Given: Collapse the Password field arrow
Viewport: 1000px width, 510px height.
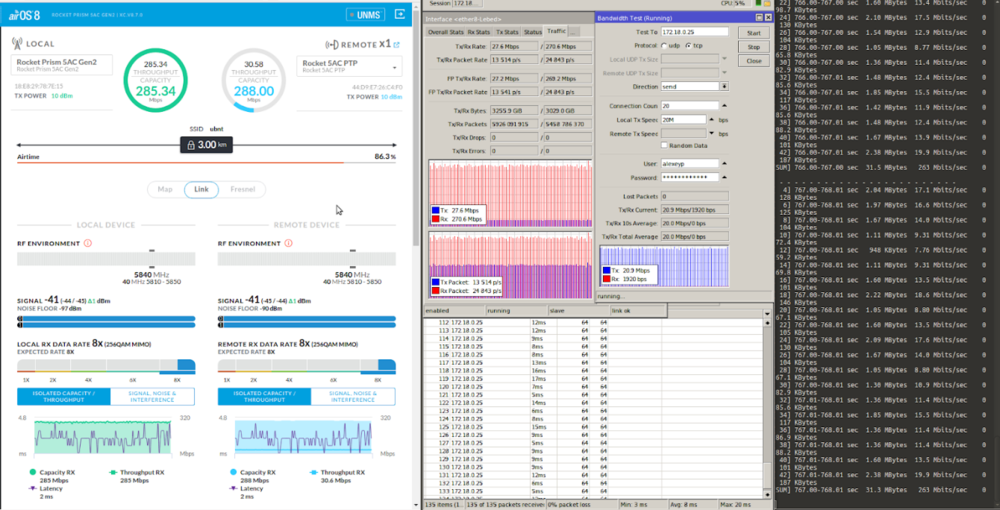Looking at the screenshot, I should [x=724, y=177].
